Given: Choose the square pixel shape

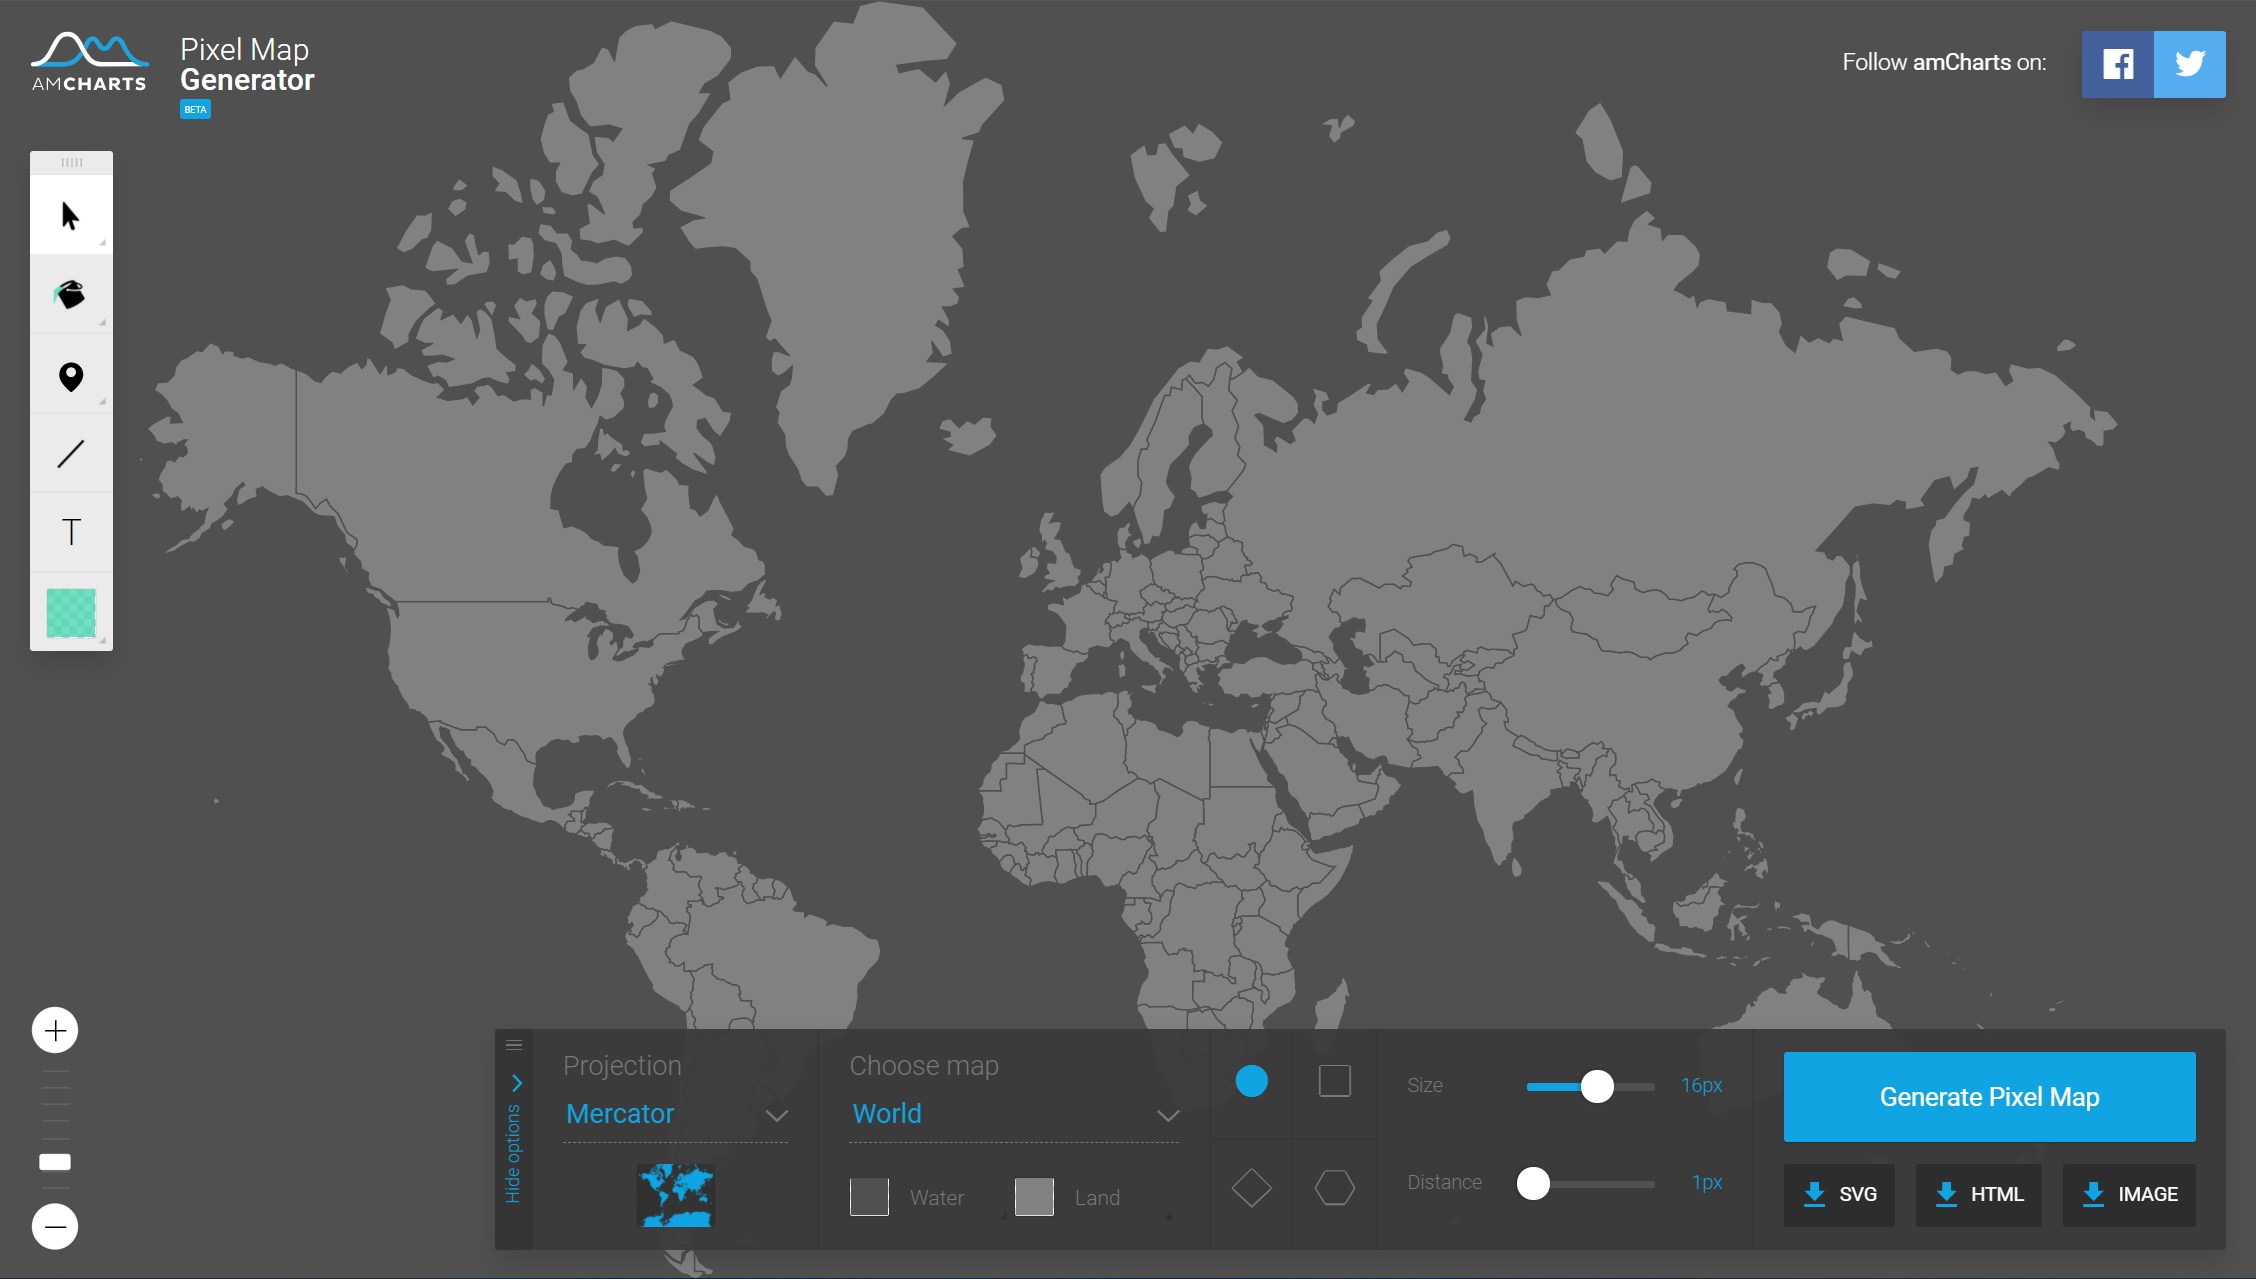Looking at the screenshot, I should coord(1334,1081).
